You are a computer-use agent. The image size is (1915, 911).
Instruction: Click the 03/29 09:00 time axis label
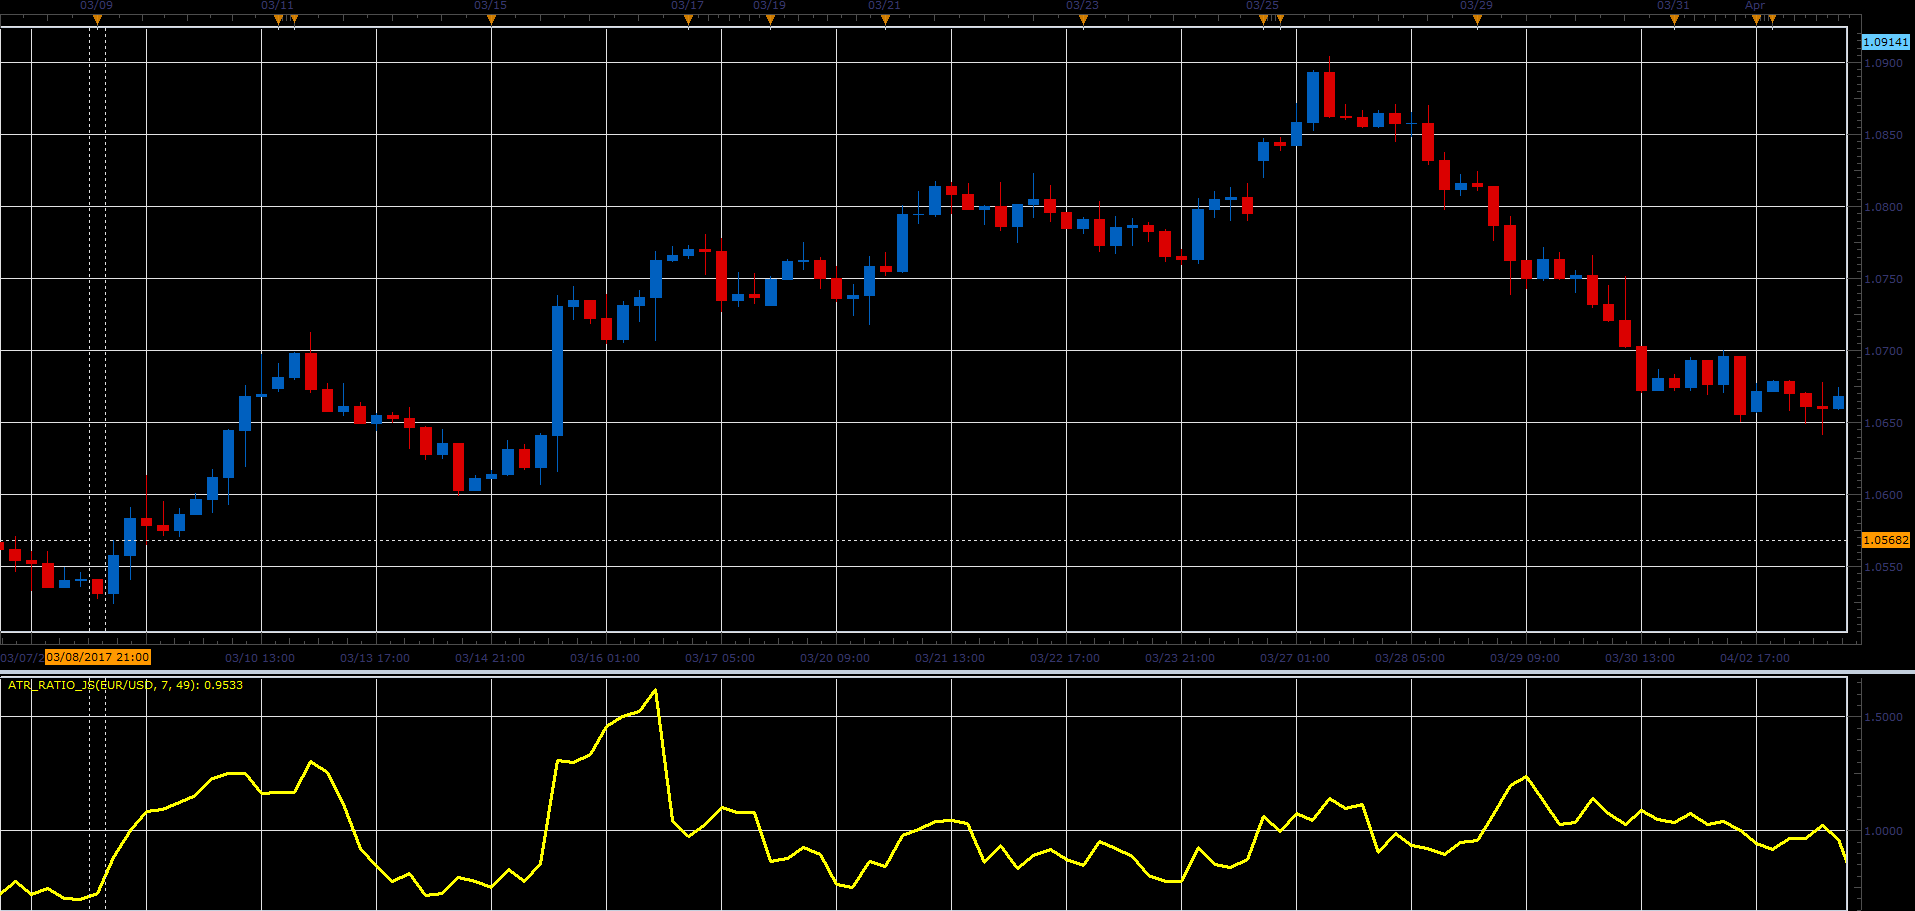[1525, 658]
